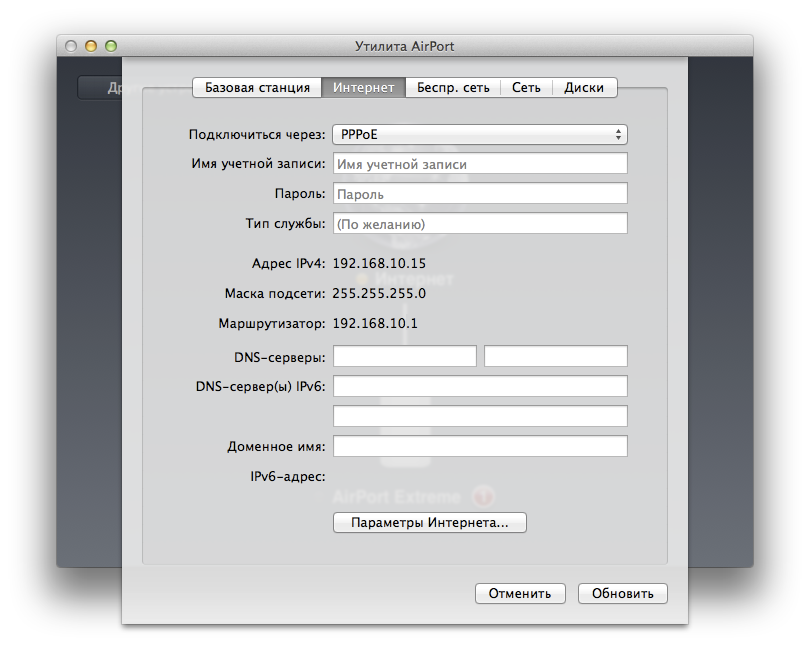Switch to the Базовая станция tab
Viewport: 810px width, 646px height.
click(257, 87)
